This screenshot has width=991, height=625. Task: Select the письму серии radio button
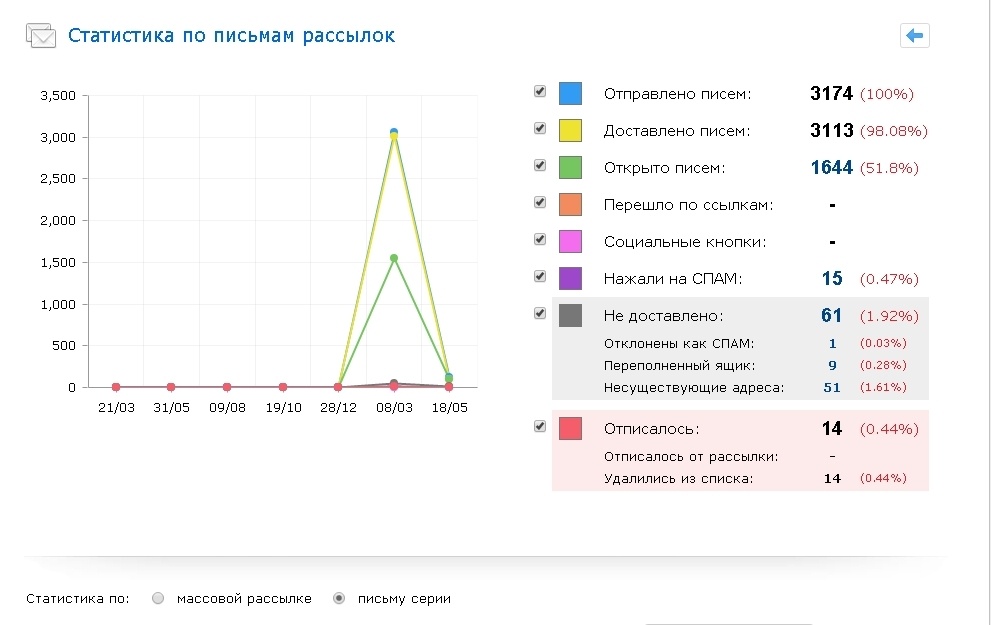tap(339, 597)
